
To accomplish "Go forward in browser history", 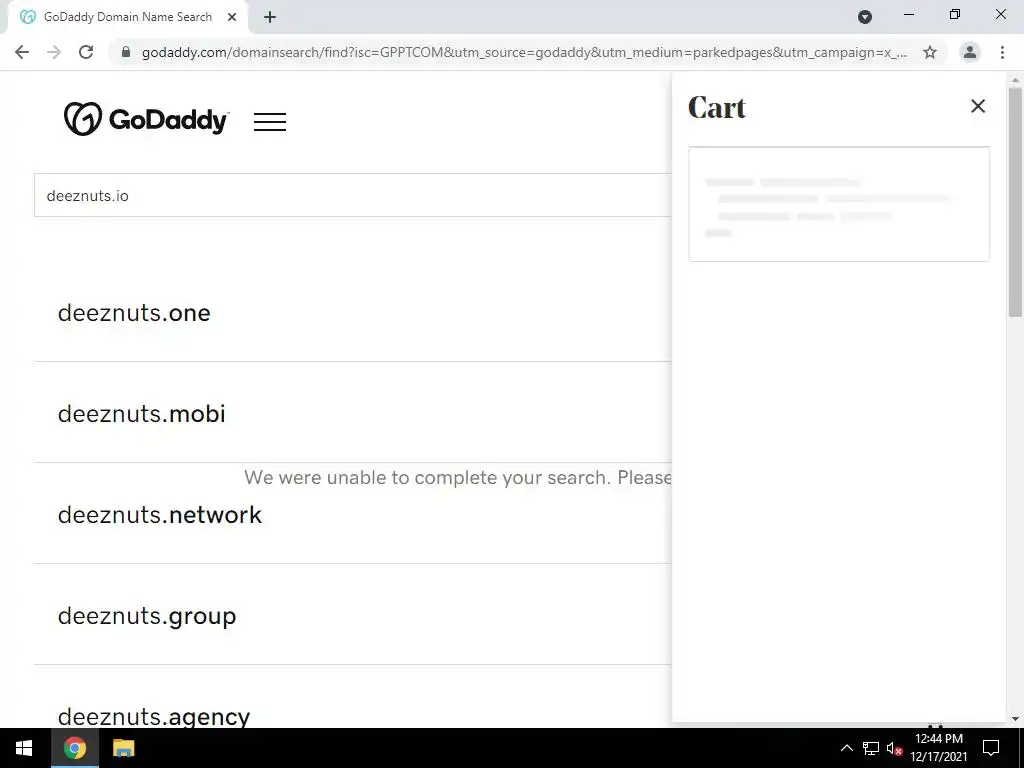I will point(54,52).
